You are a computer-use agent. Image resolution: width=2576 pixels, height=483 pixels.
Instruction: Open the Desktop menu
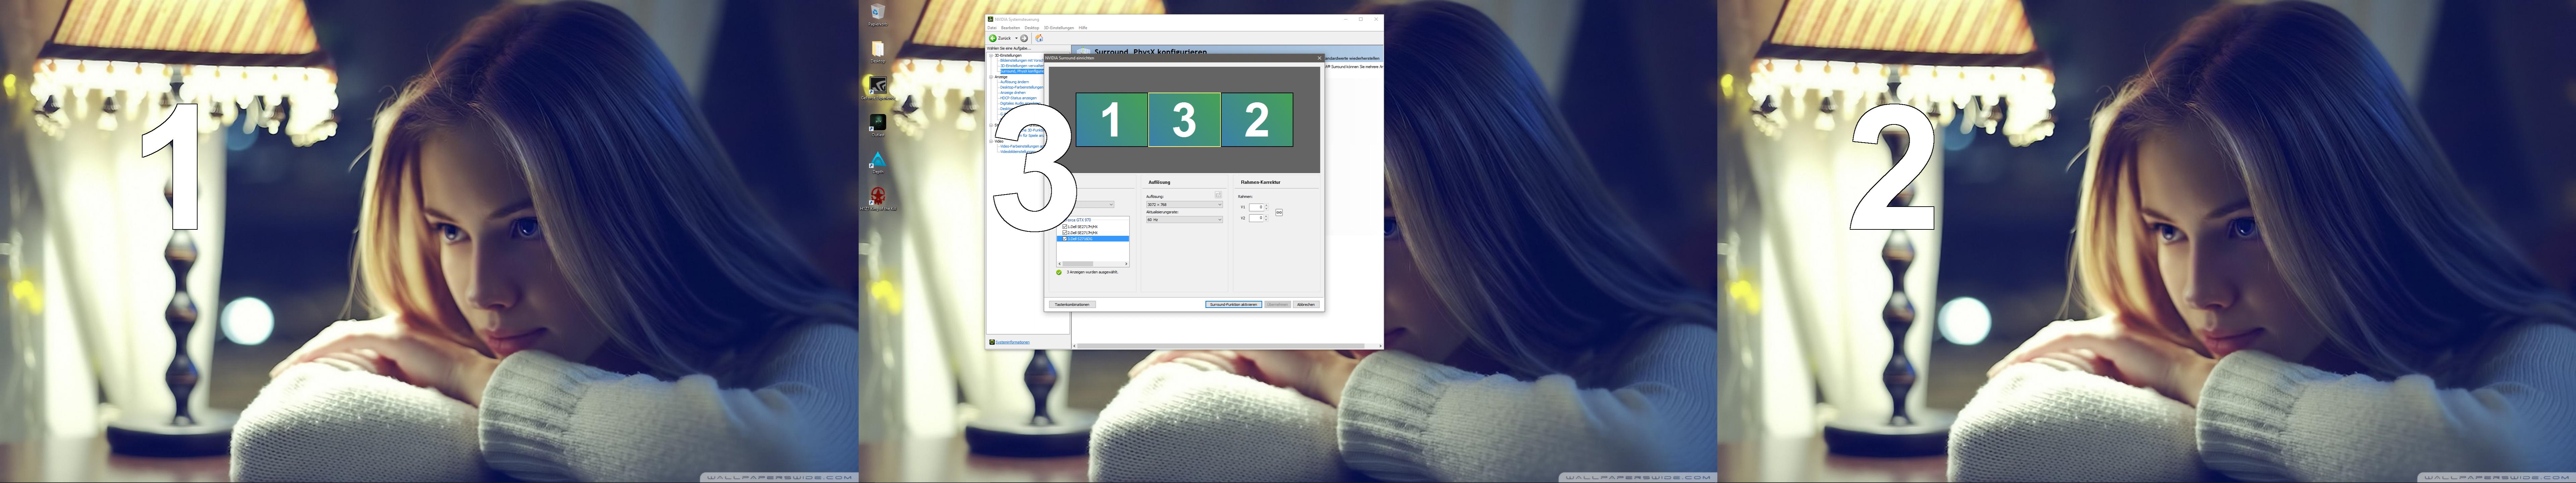(1032, 28)
